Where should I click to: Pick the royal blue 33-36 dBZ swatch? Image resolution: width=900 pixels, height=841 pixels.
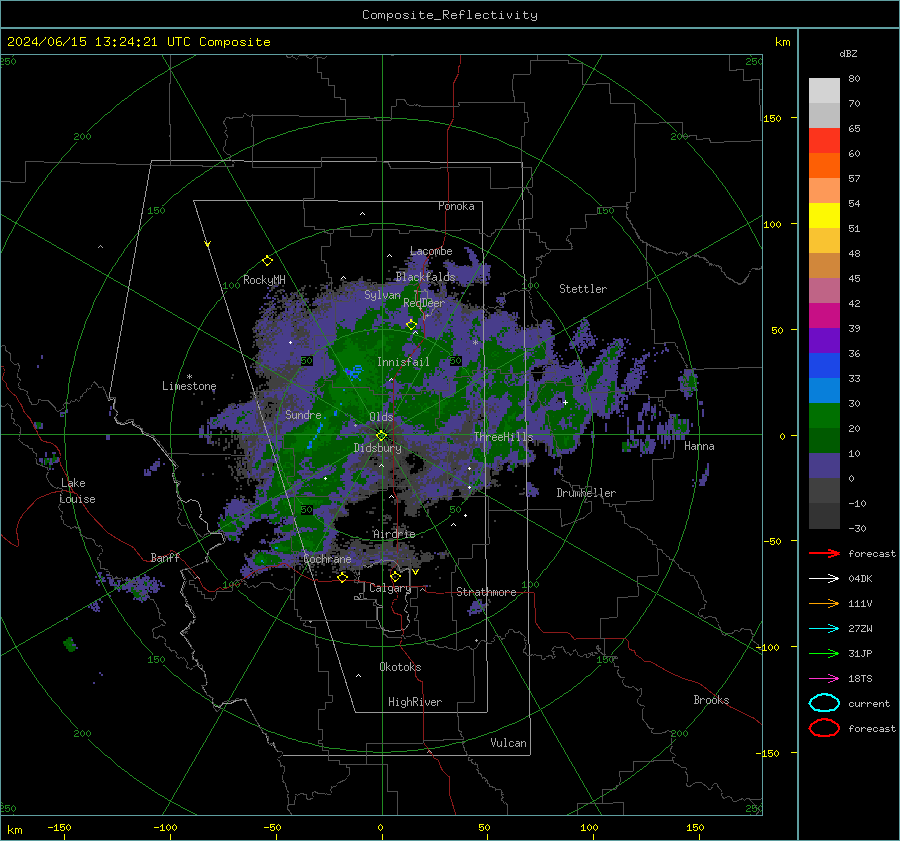(824, 366)
